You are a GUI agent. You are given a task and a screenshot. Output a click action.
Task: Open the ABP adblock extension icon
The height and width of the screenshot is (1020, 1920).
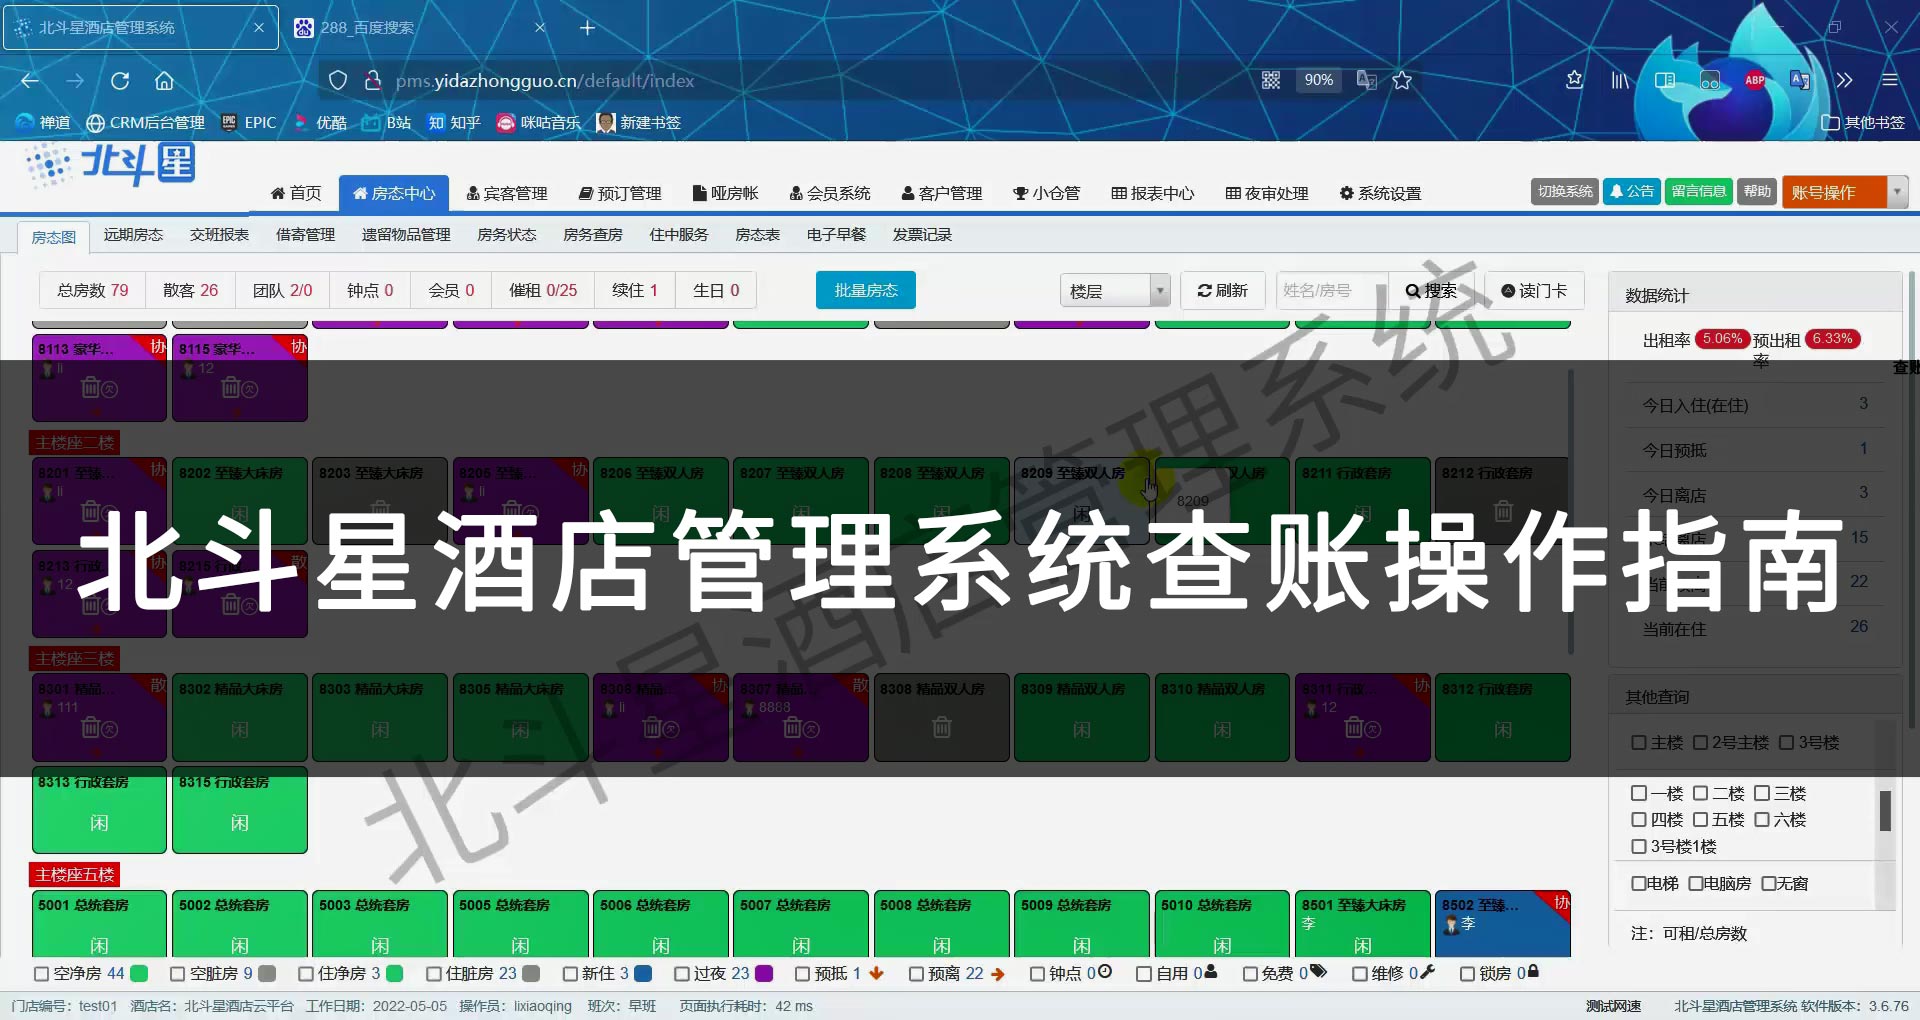click(x=1754, y=80)
